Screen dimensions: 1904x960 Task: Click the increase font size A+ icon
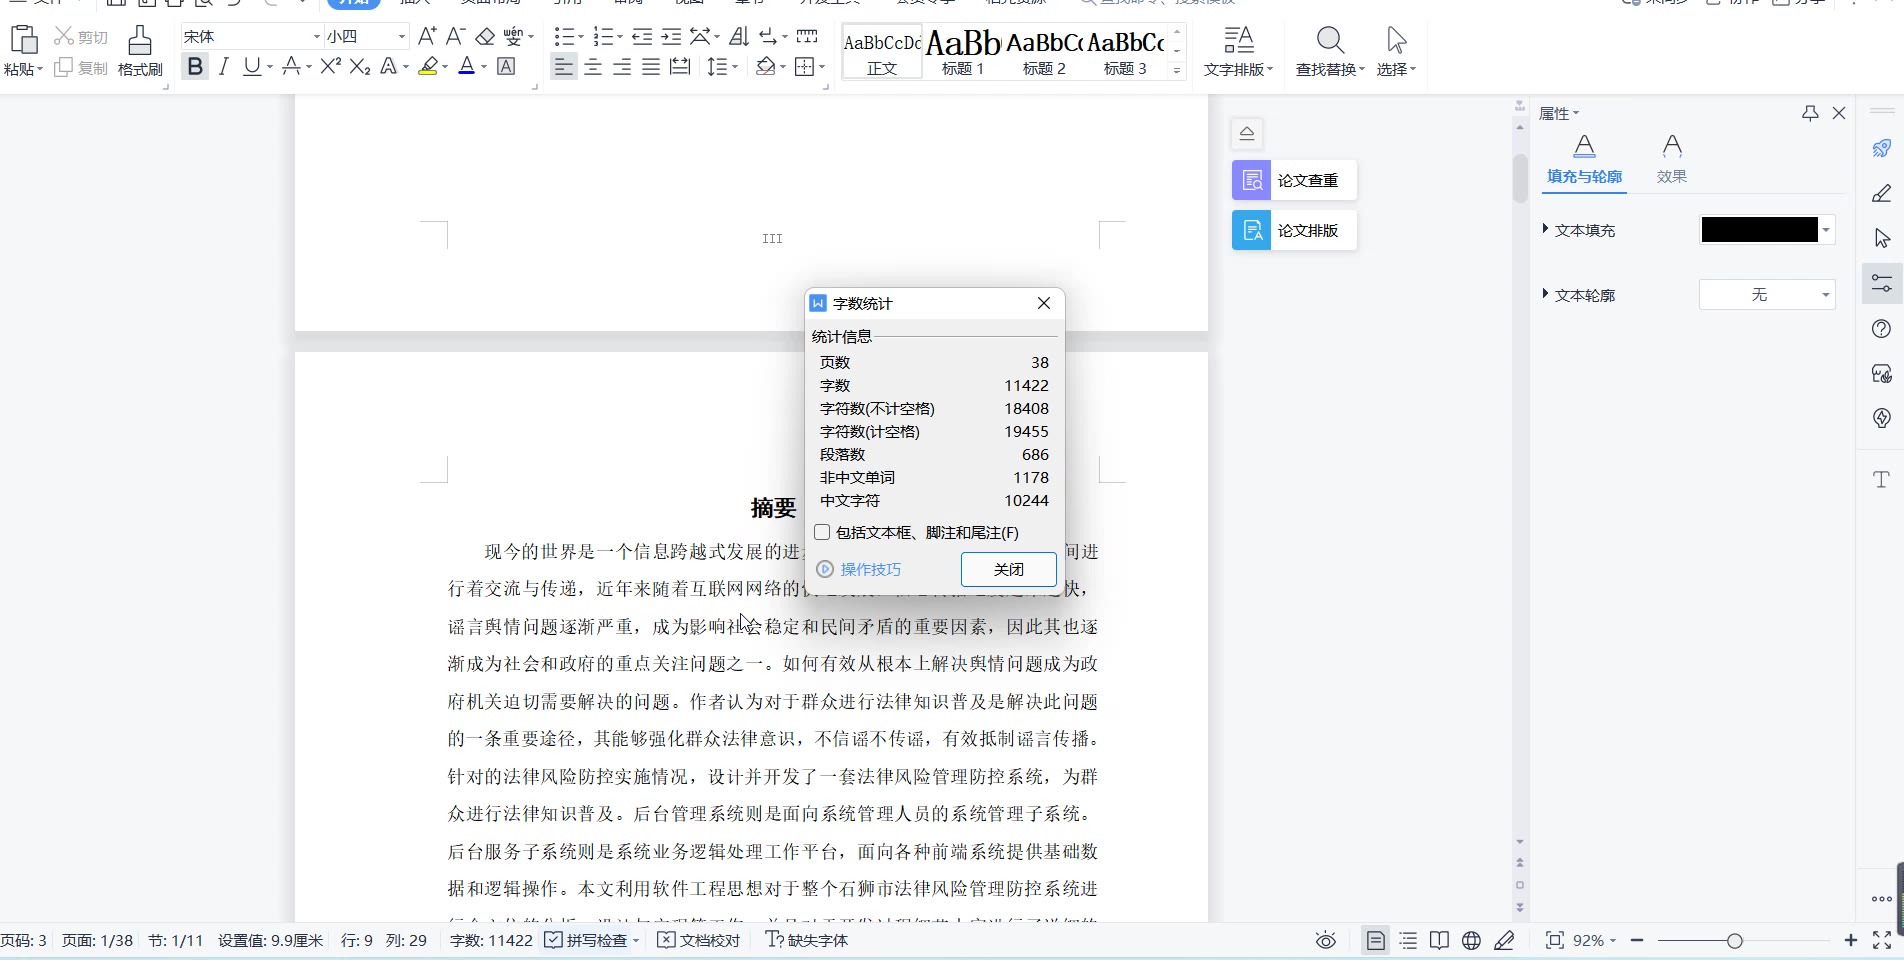[427, 37]
